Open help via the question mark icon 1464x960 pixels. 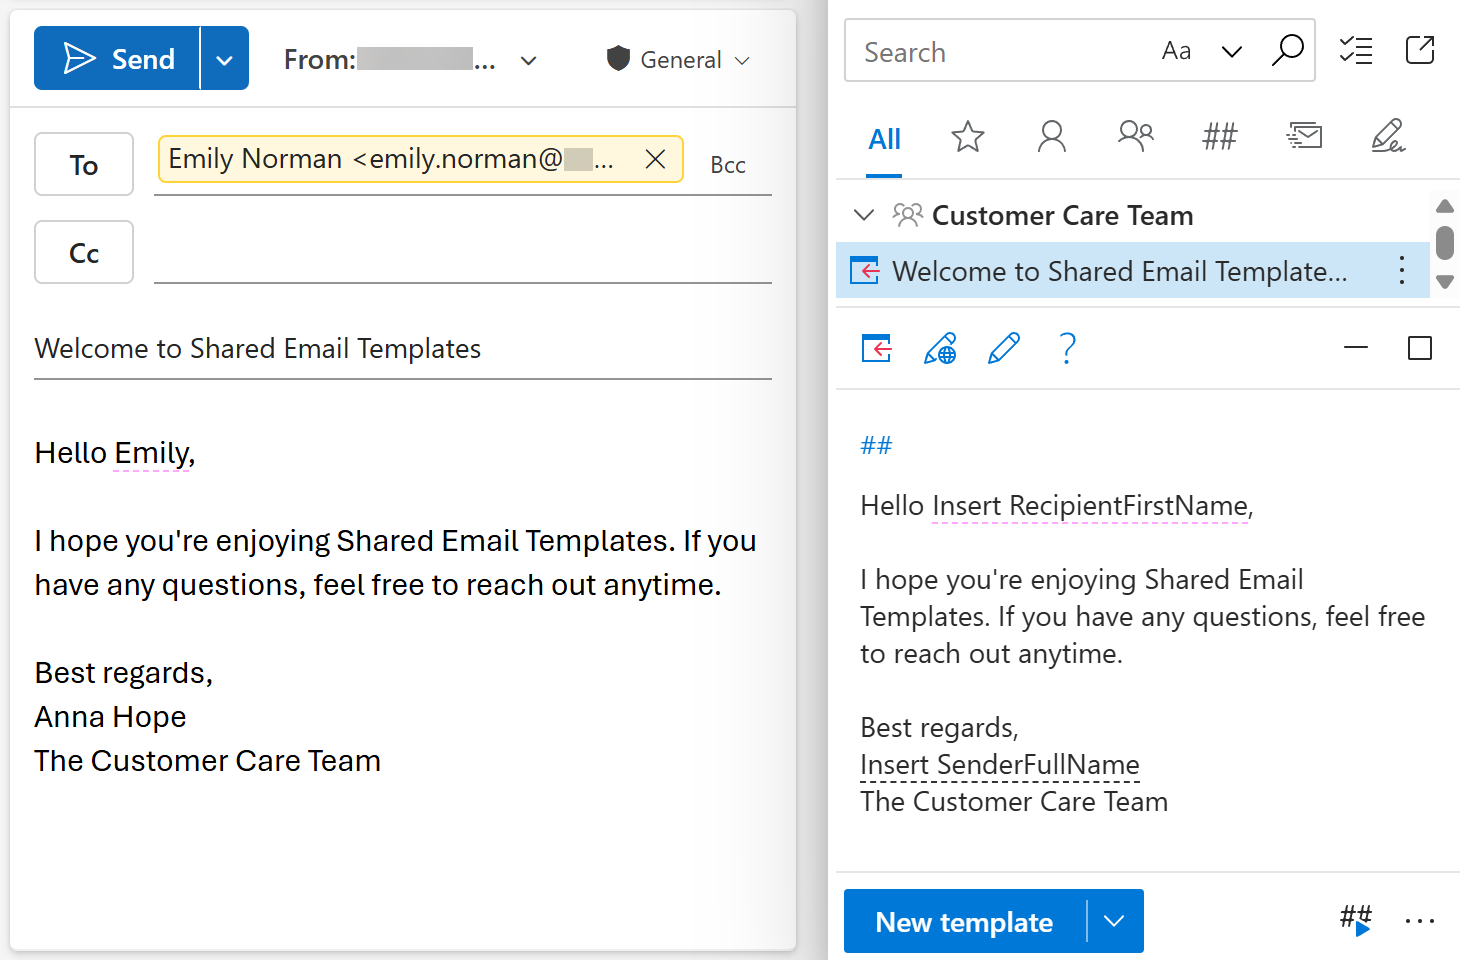tap(1067, 348)
